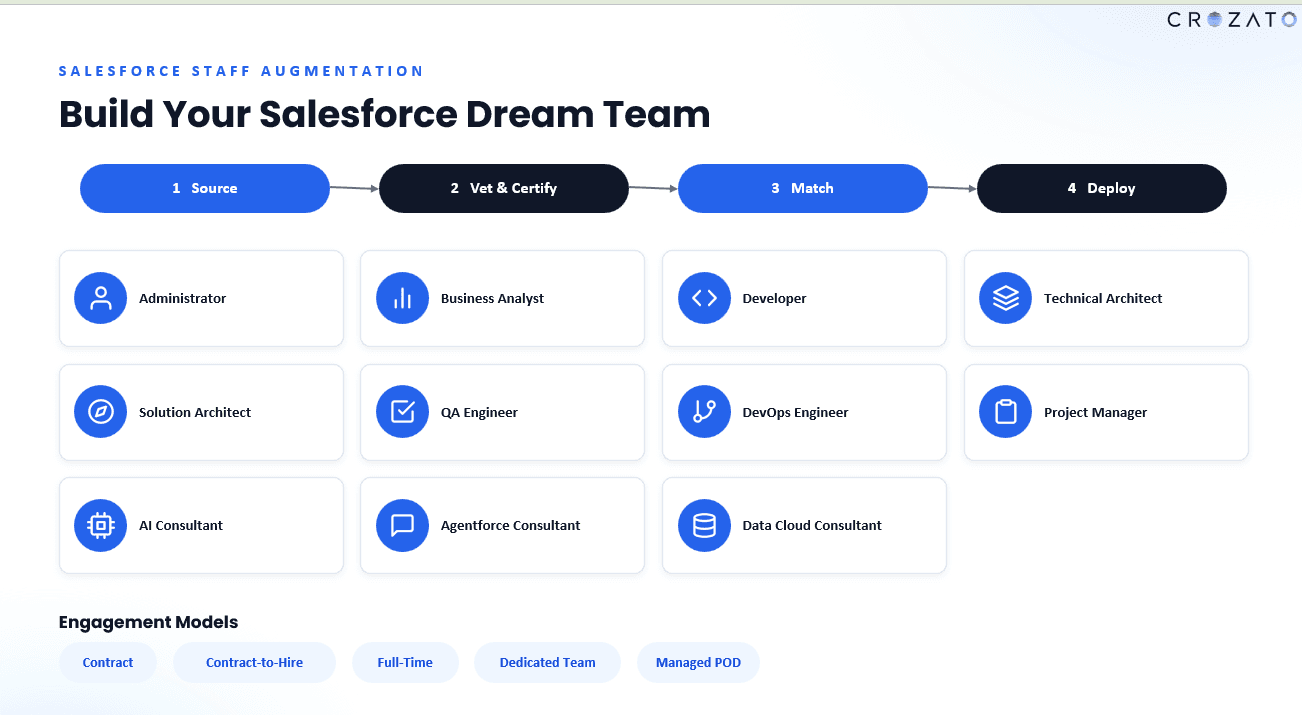1302x715 pixels.
Task: Click the Project Manager clipboard icon
Action: (1005, 412)
